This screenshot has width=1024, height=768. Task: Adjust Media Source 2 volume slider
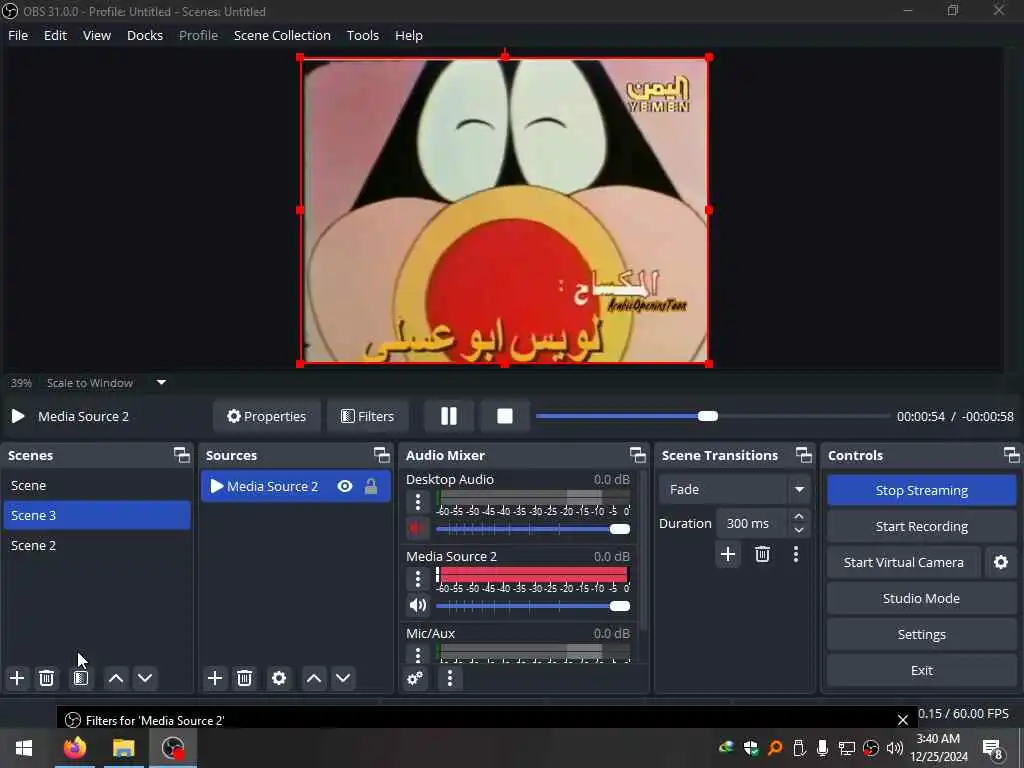(x=533, y=606)
